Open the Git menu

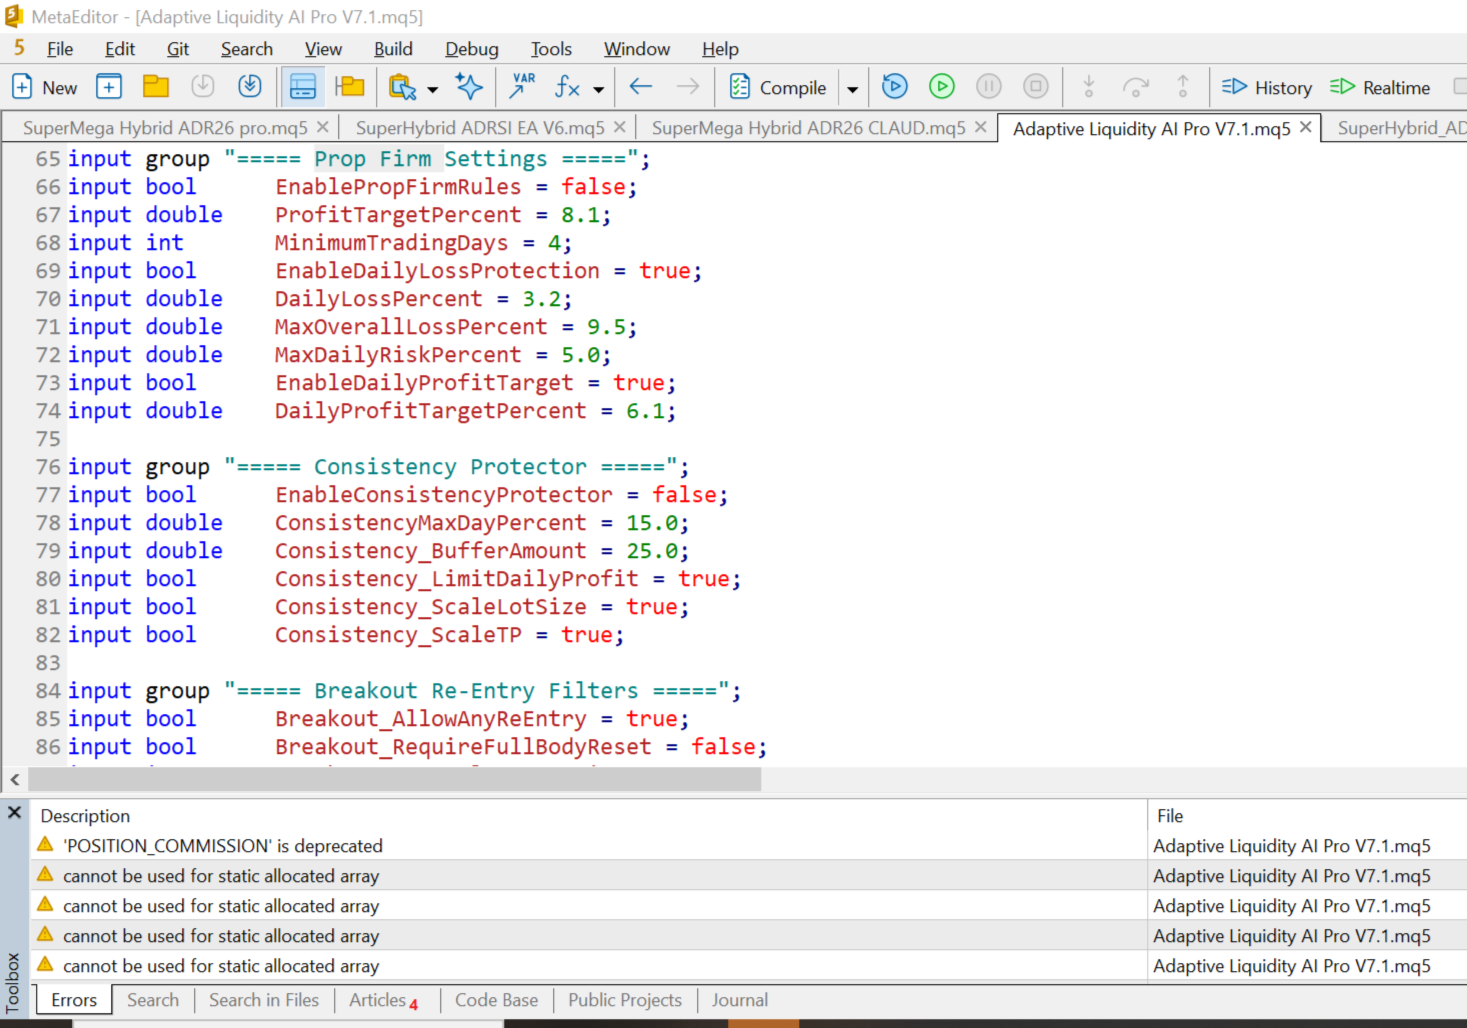point(178,49)
